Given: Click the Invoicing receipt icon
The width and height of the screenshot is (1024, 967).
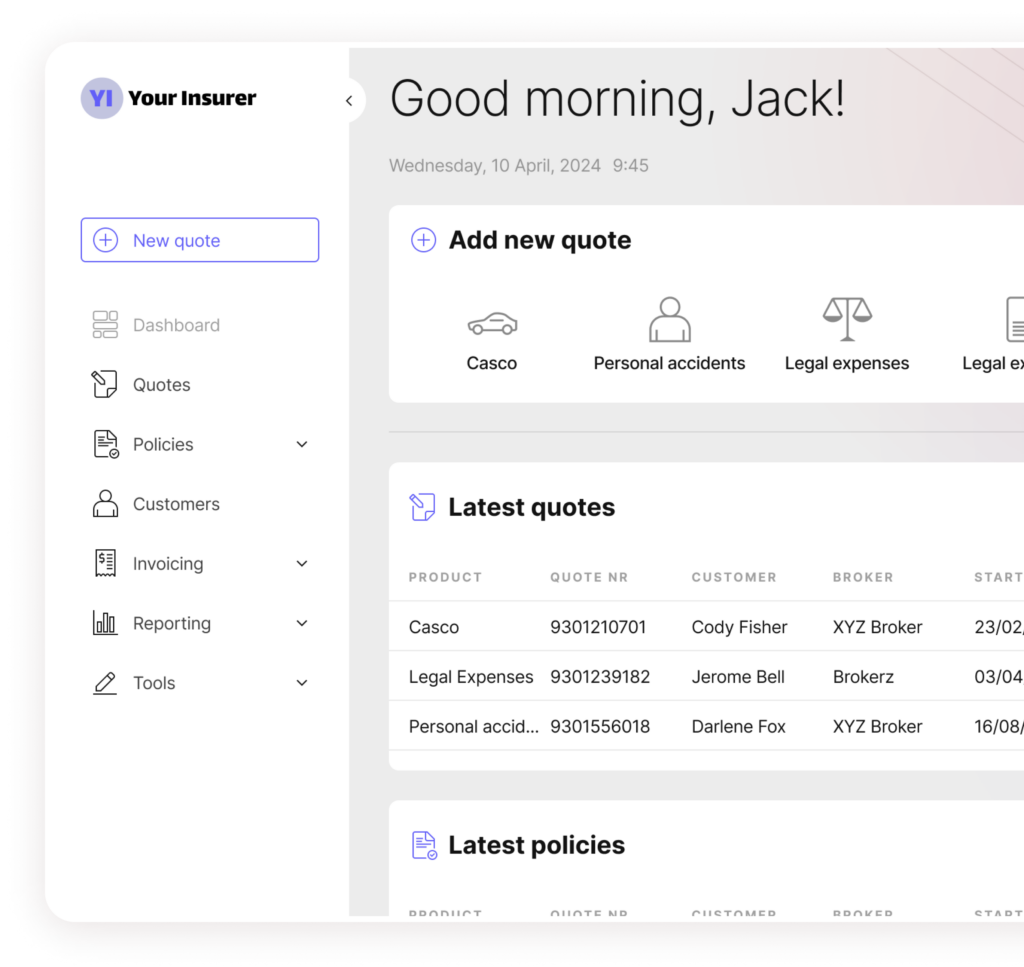Looking at the screenshot, I should 105,563.
